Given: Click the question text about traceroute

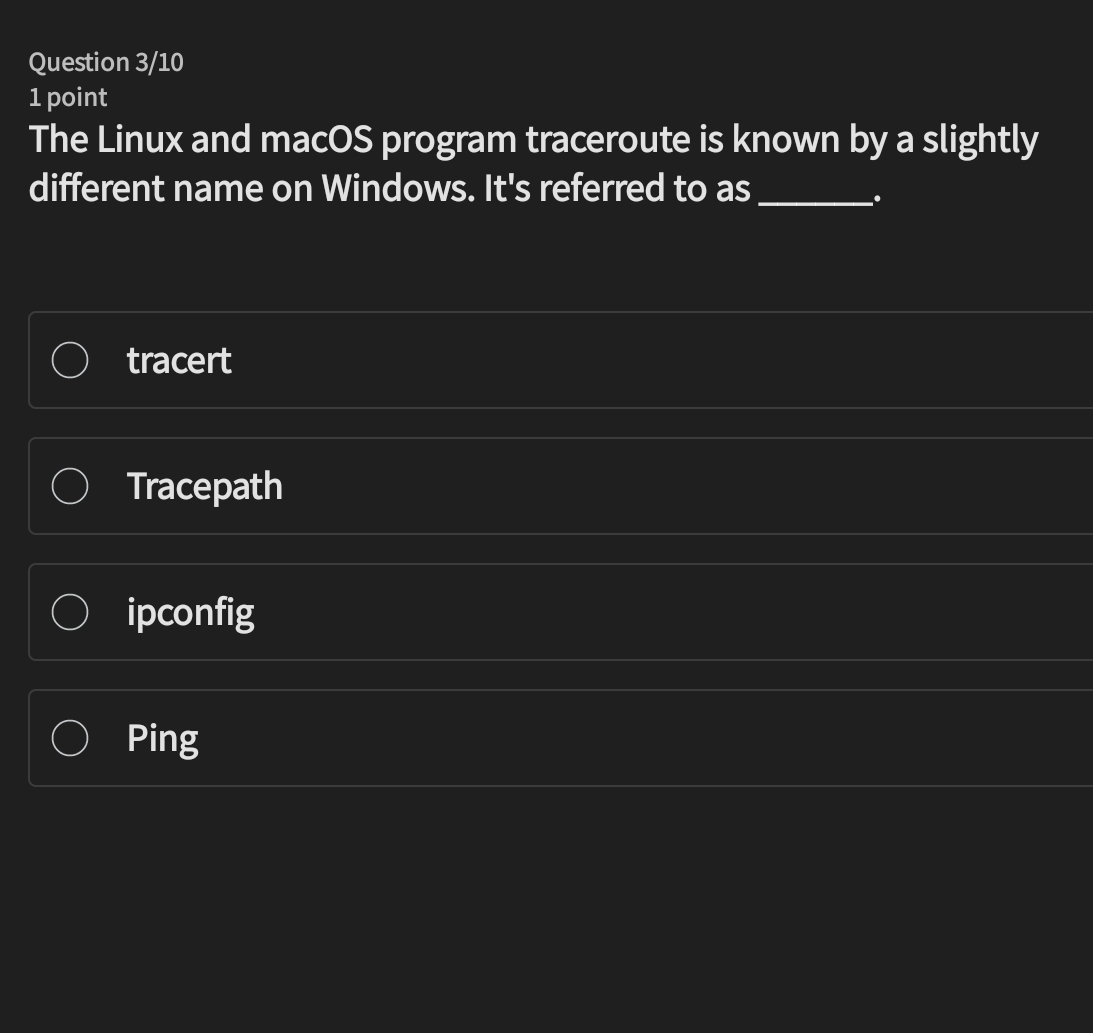Looking at the screenshot, I should coord(534,163).
